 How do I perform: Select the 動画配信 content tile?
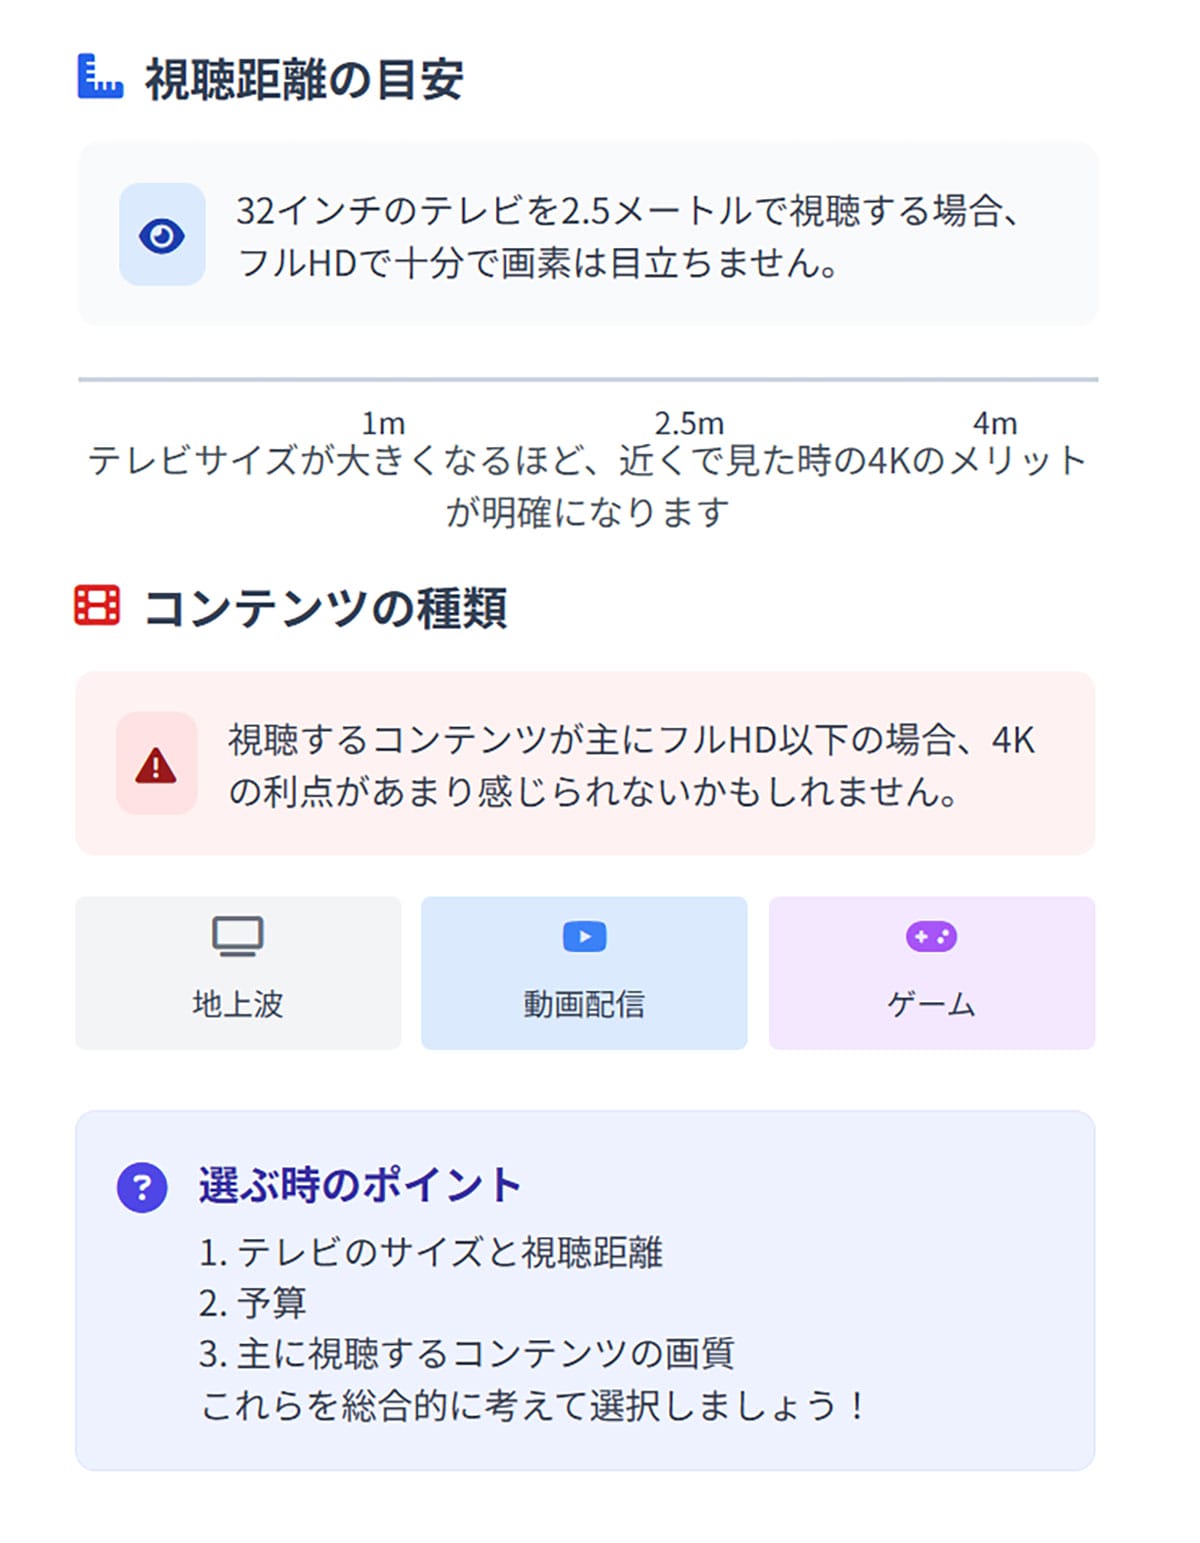coord(584,973)
